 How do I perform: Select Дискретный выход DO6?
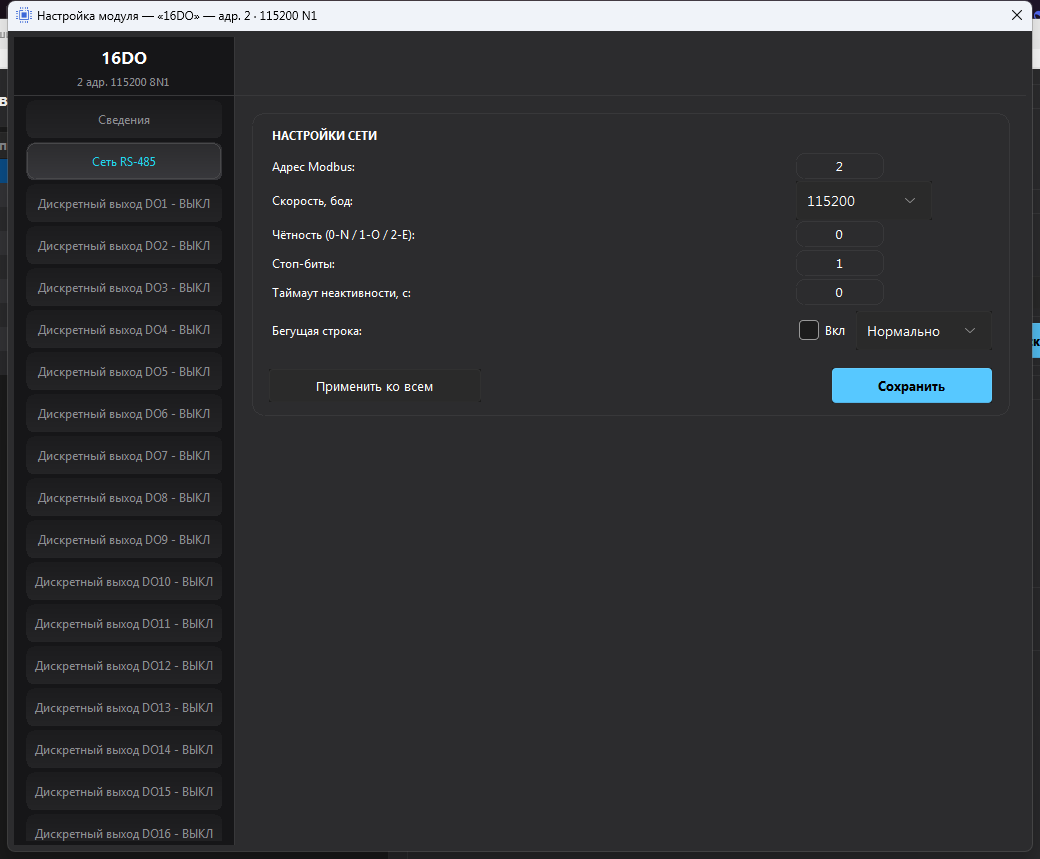124,414
